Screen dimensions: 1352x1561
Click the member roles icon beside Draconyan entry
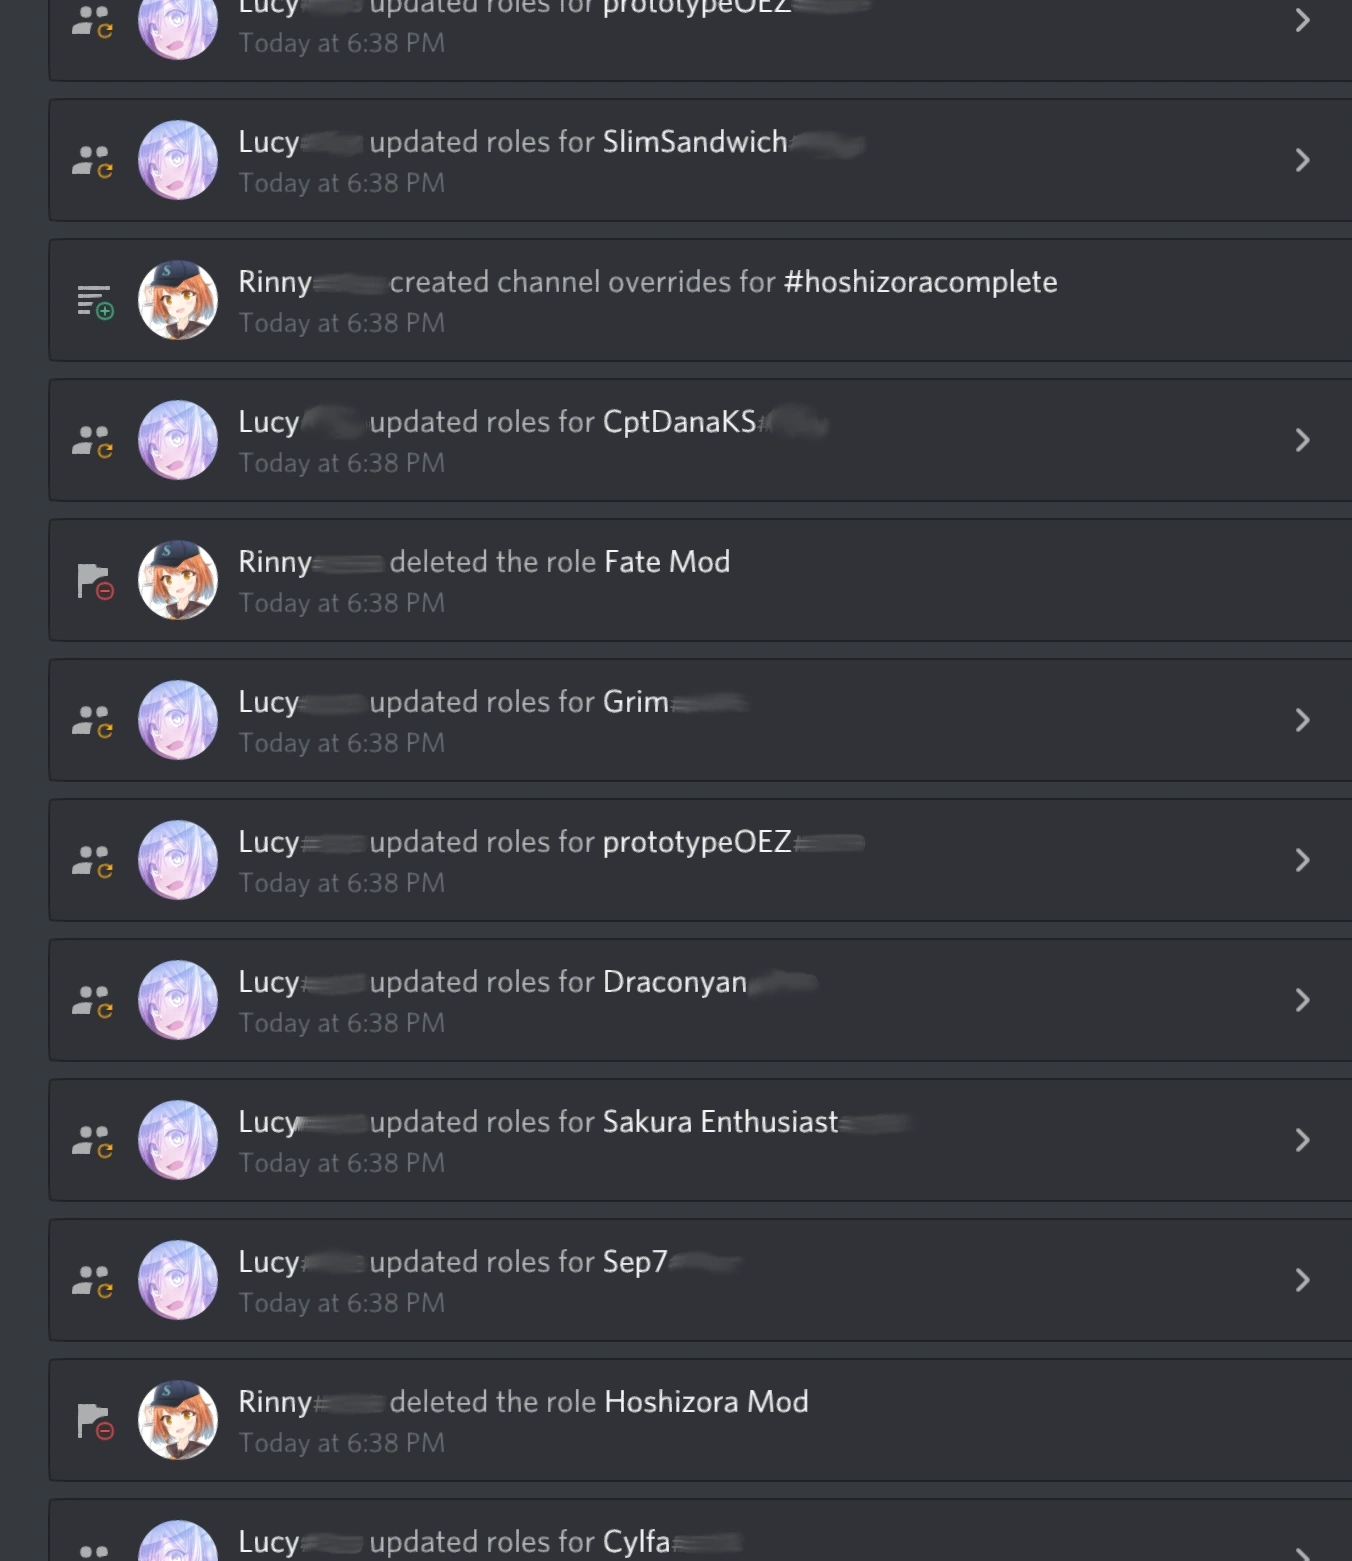pos(93,1001)
